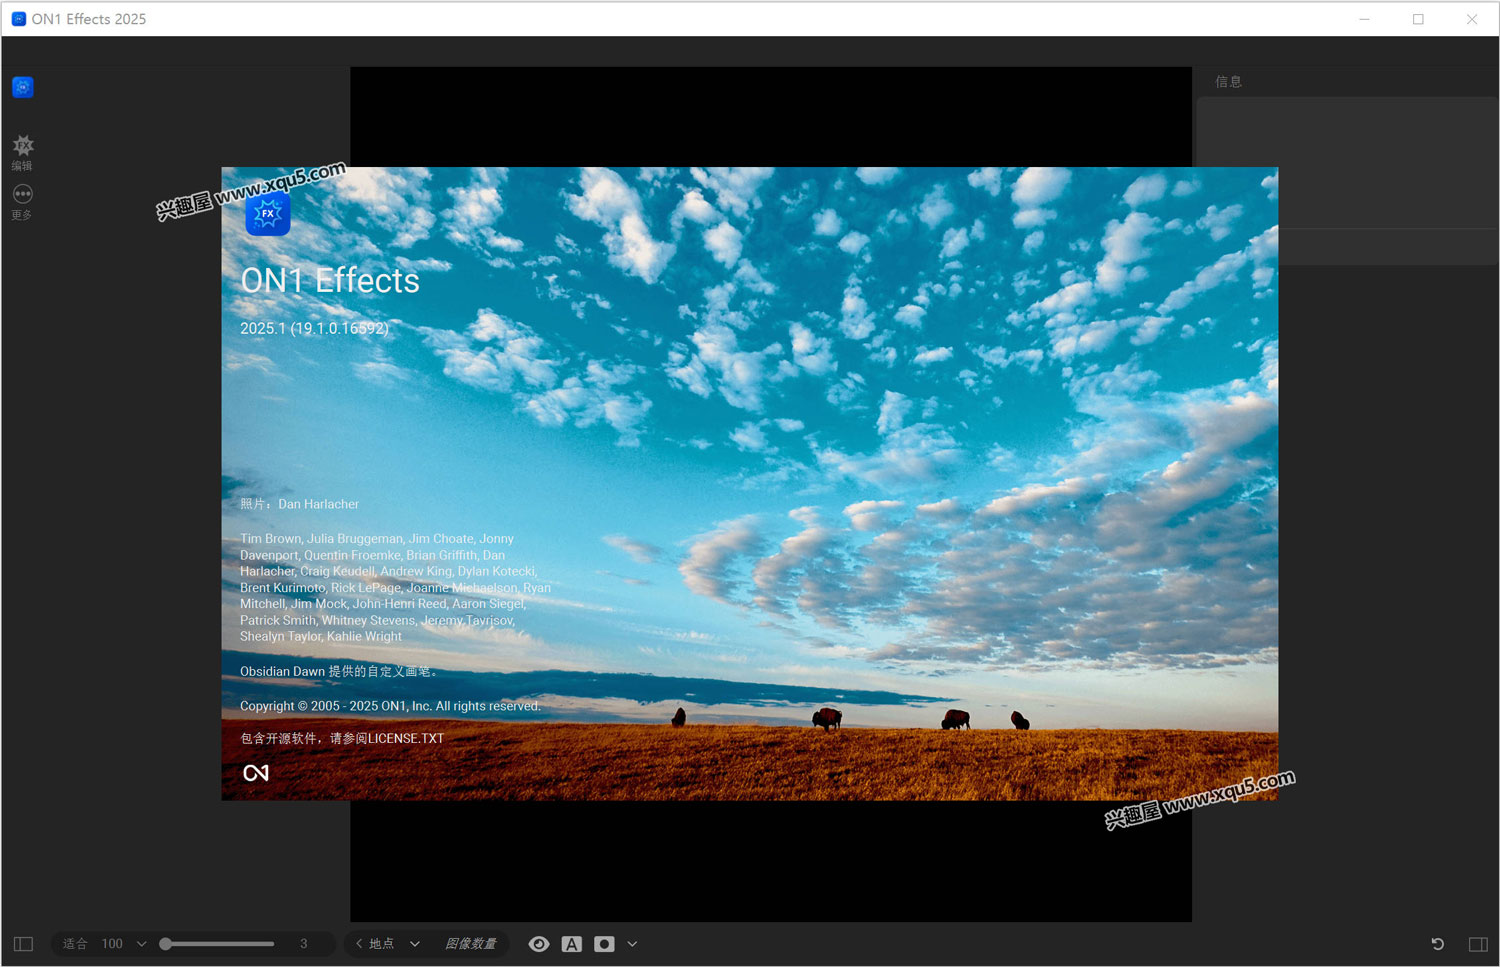Minimize the ON1 Effects 2025 window
Viewport: 1500px width, 967px height.
[x=1365, y=19]
